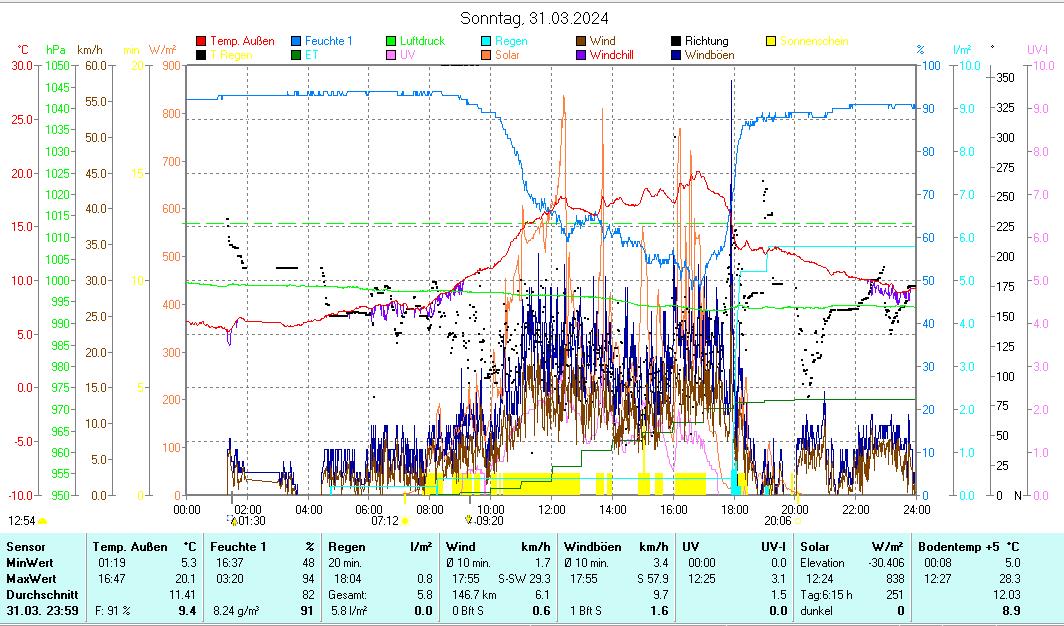Click the UV maximum value 3.1
The height and width of the screenshot is (626, 1064).
tap(779, 579)
